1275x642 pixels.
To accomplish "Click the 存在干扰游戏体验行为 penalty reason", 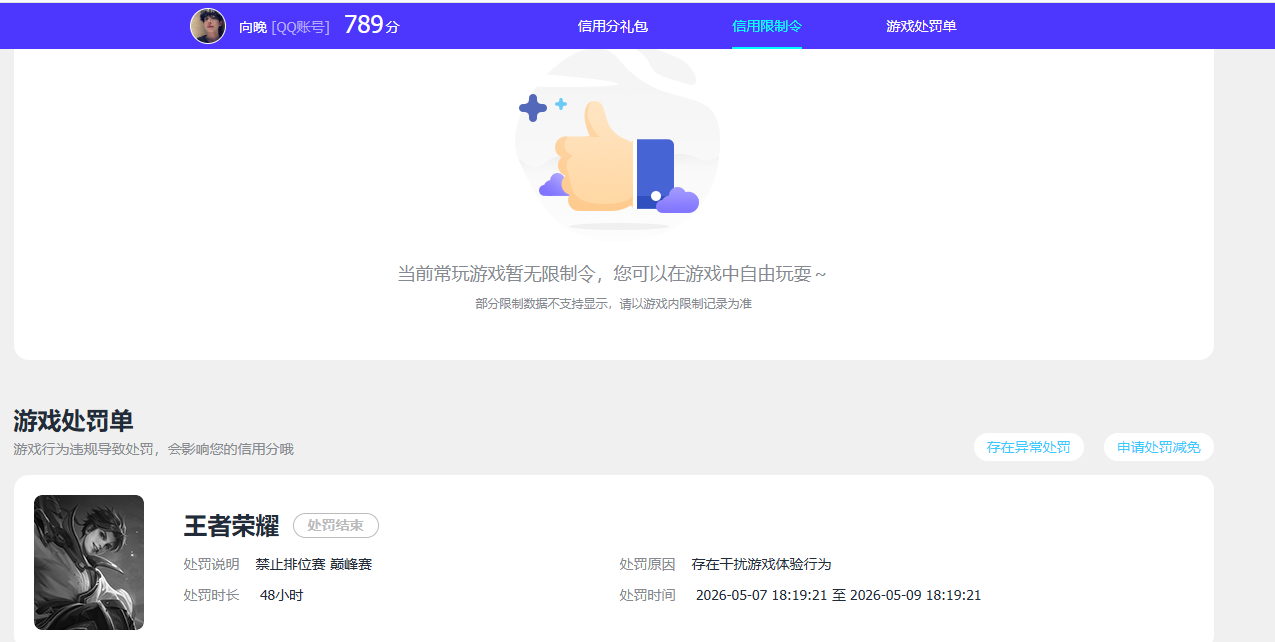I will pos(761,565).
